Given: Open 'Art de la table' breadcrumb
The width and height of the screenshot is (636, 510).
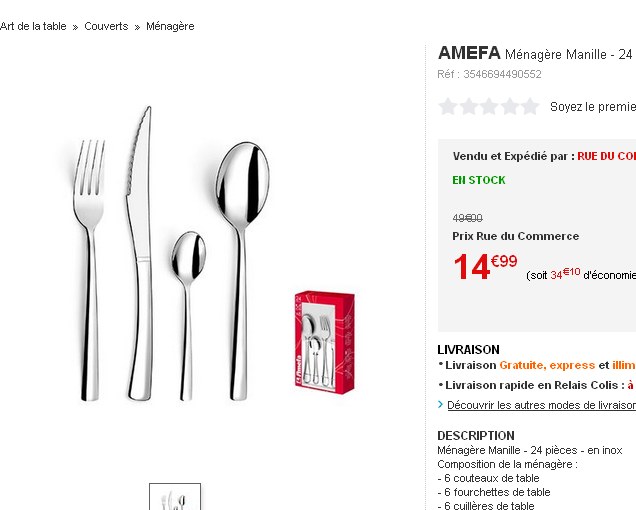Looking at the screenshot, I should [33, 26].
